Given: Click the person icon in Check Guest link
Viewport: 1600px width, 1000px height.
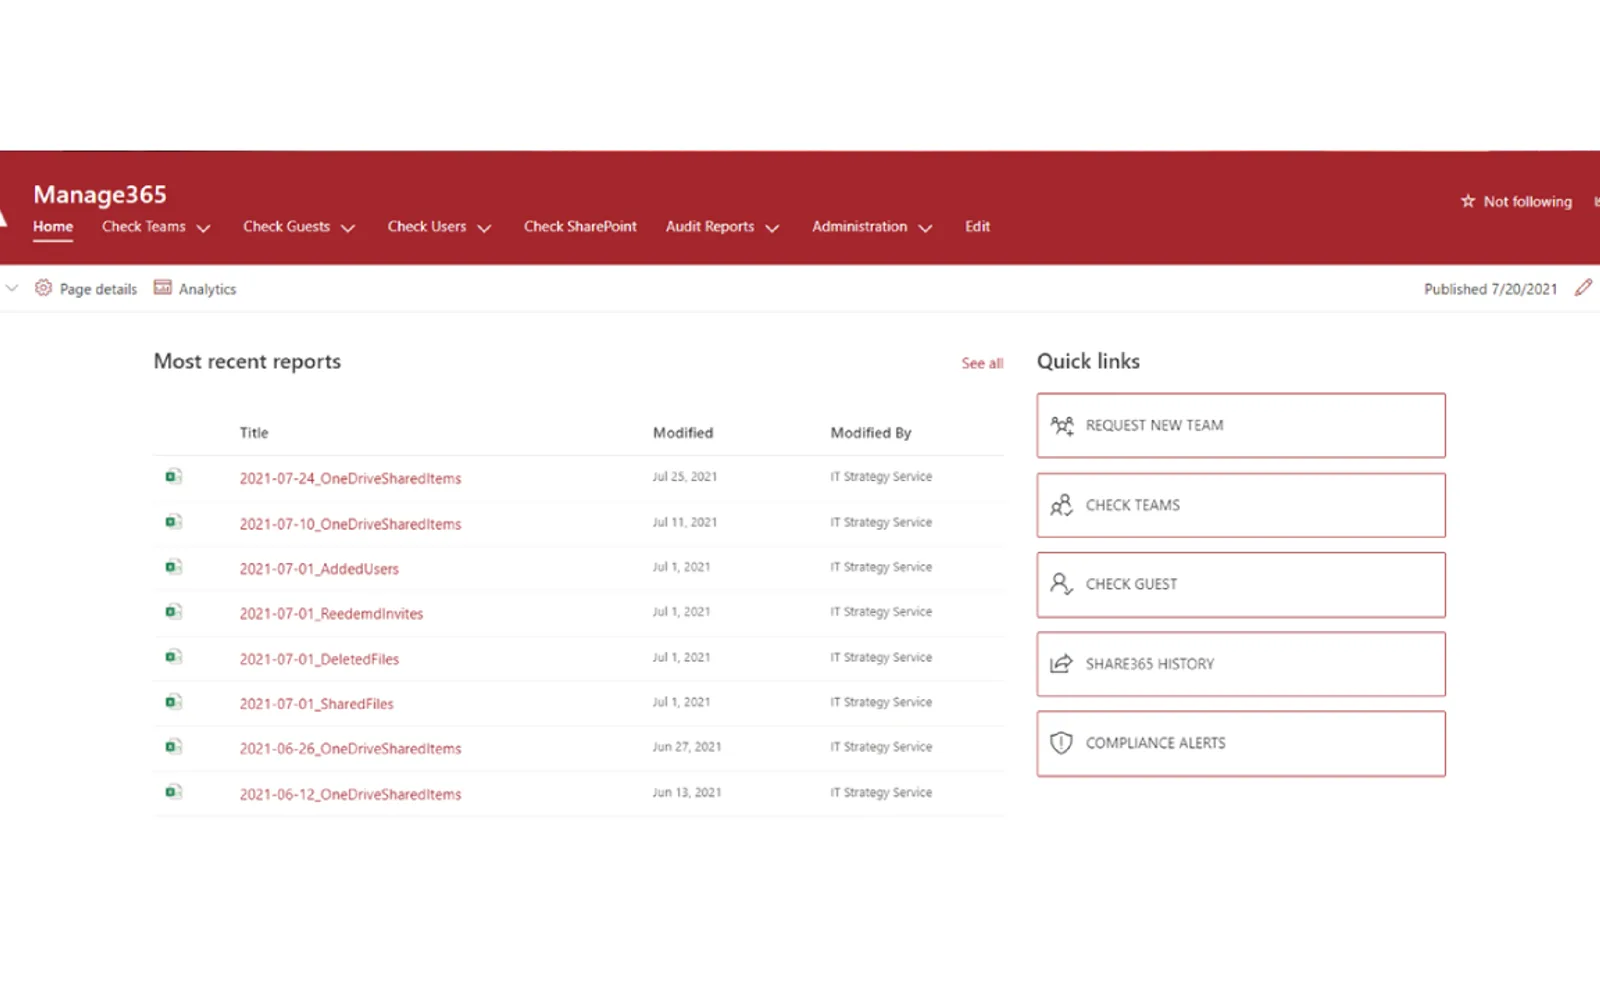Looking at the screenshot, I should (x=1062, y=584).
